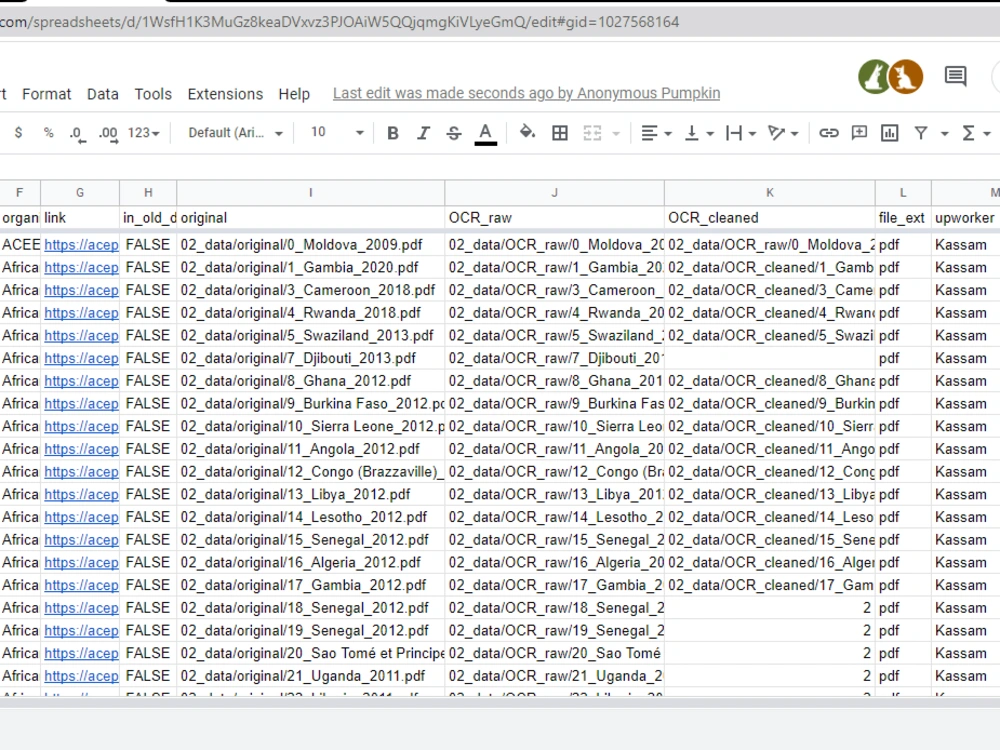Open the Help menu
This screenshot has width=1000, height=750.
[x=294, y=94]
